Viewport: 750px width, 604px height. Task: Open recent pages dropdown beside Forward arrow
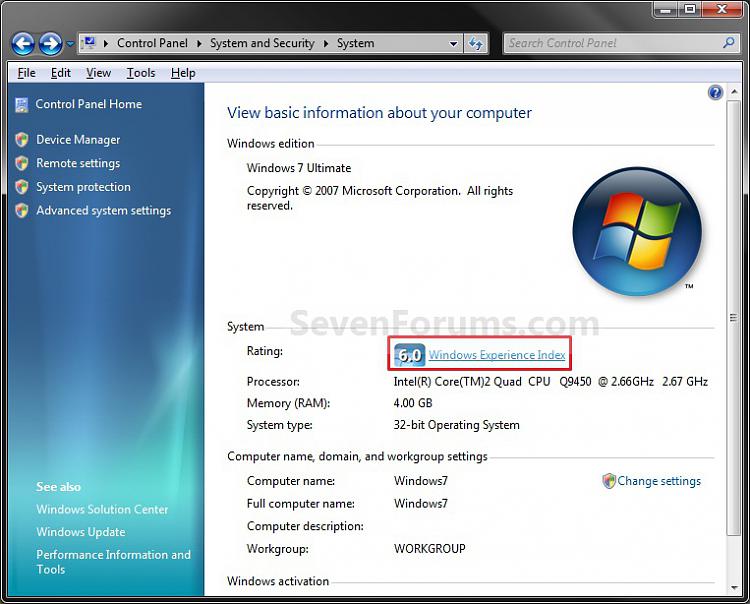point(70,44)
